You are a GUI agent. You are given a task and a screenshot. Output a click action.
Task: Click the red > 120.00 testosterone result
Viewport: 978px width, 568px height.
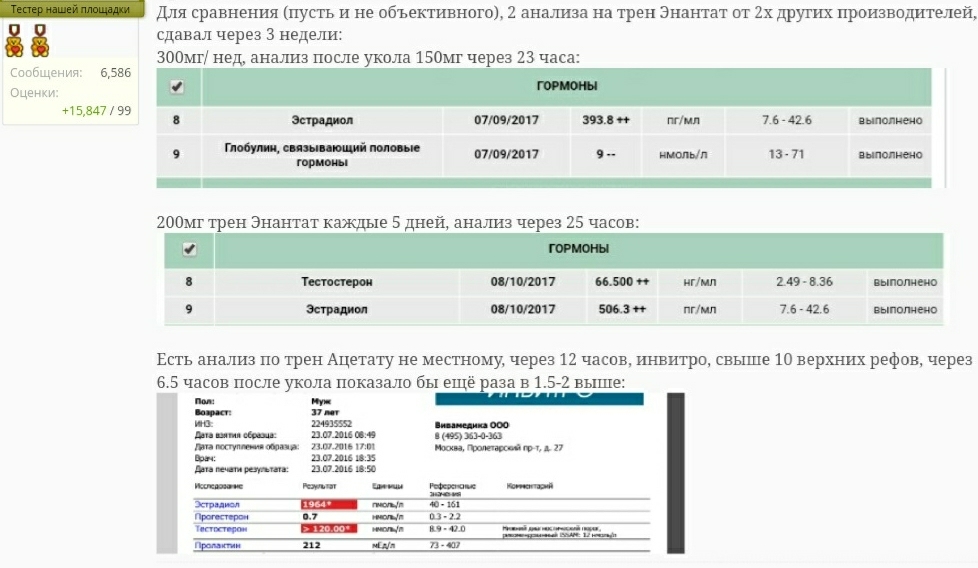coord(329,529)
